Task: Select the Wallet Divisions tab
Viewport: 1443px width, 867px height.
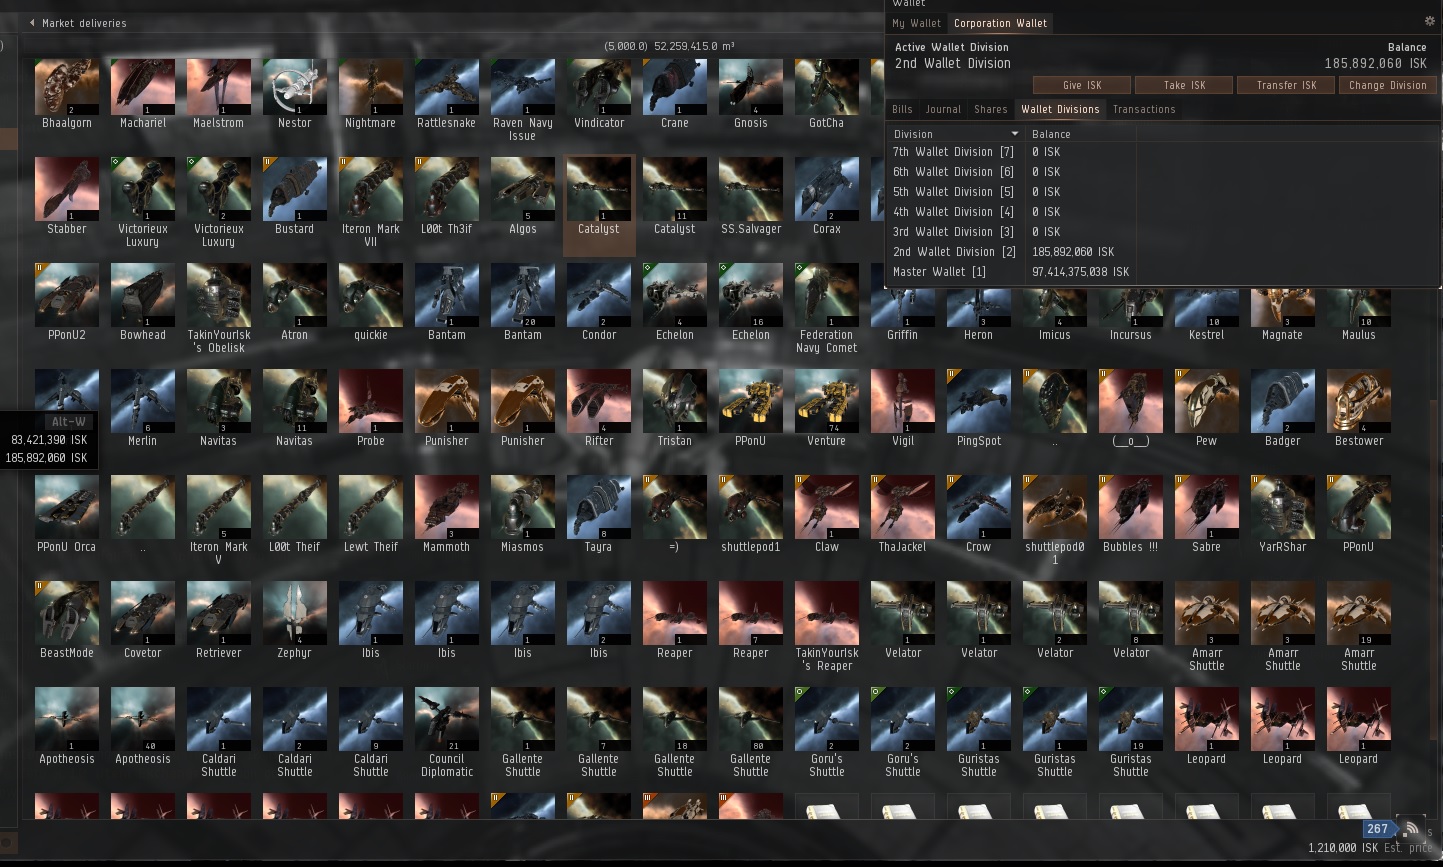Action: 1060,109
